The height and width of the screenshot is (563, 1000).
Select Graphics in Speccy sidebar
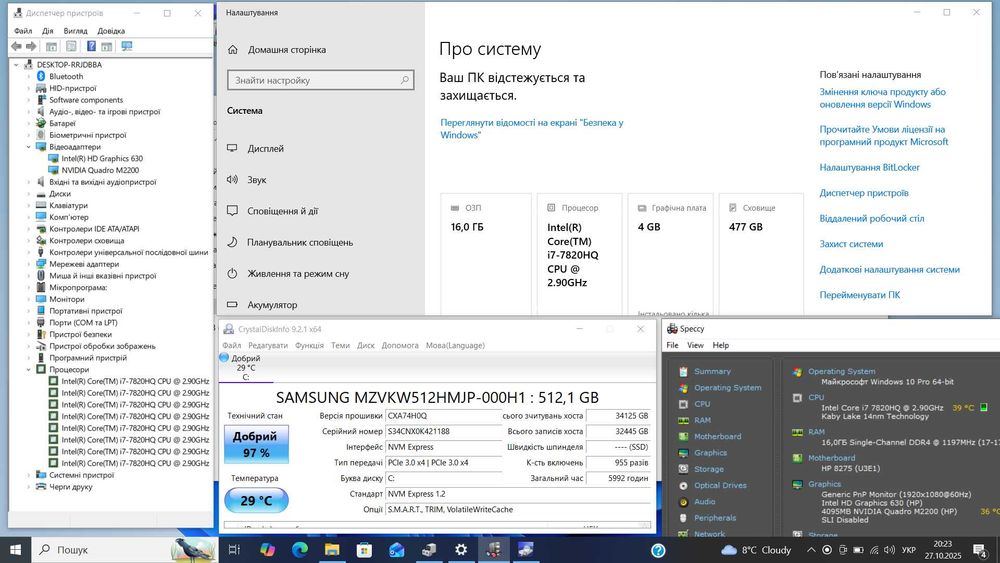710,453
